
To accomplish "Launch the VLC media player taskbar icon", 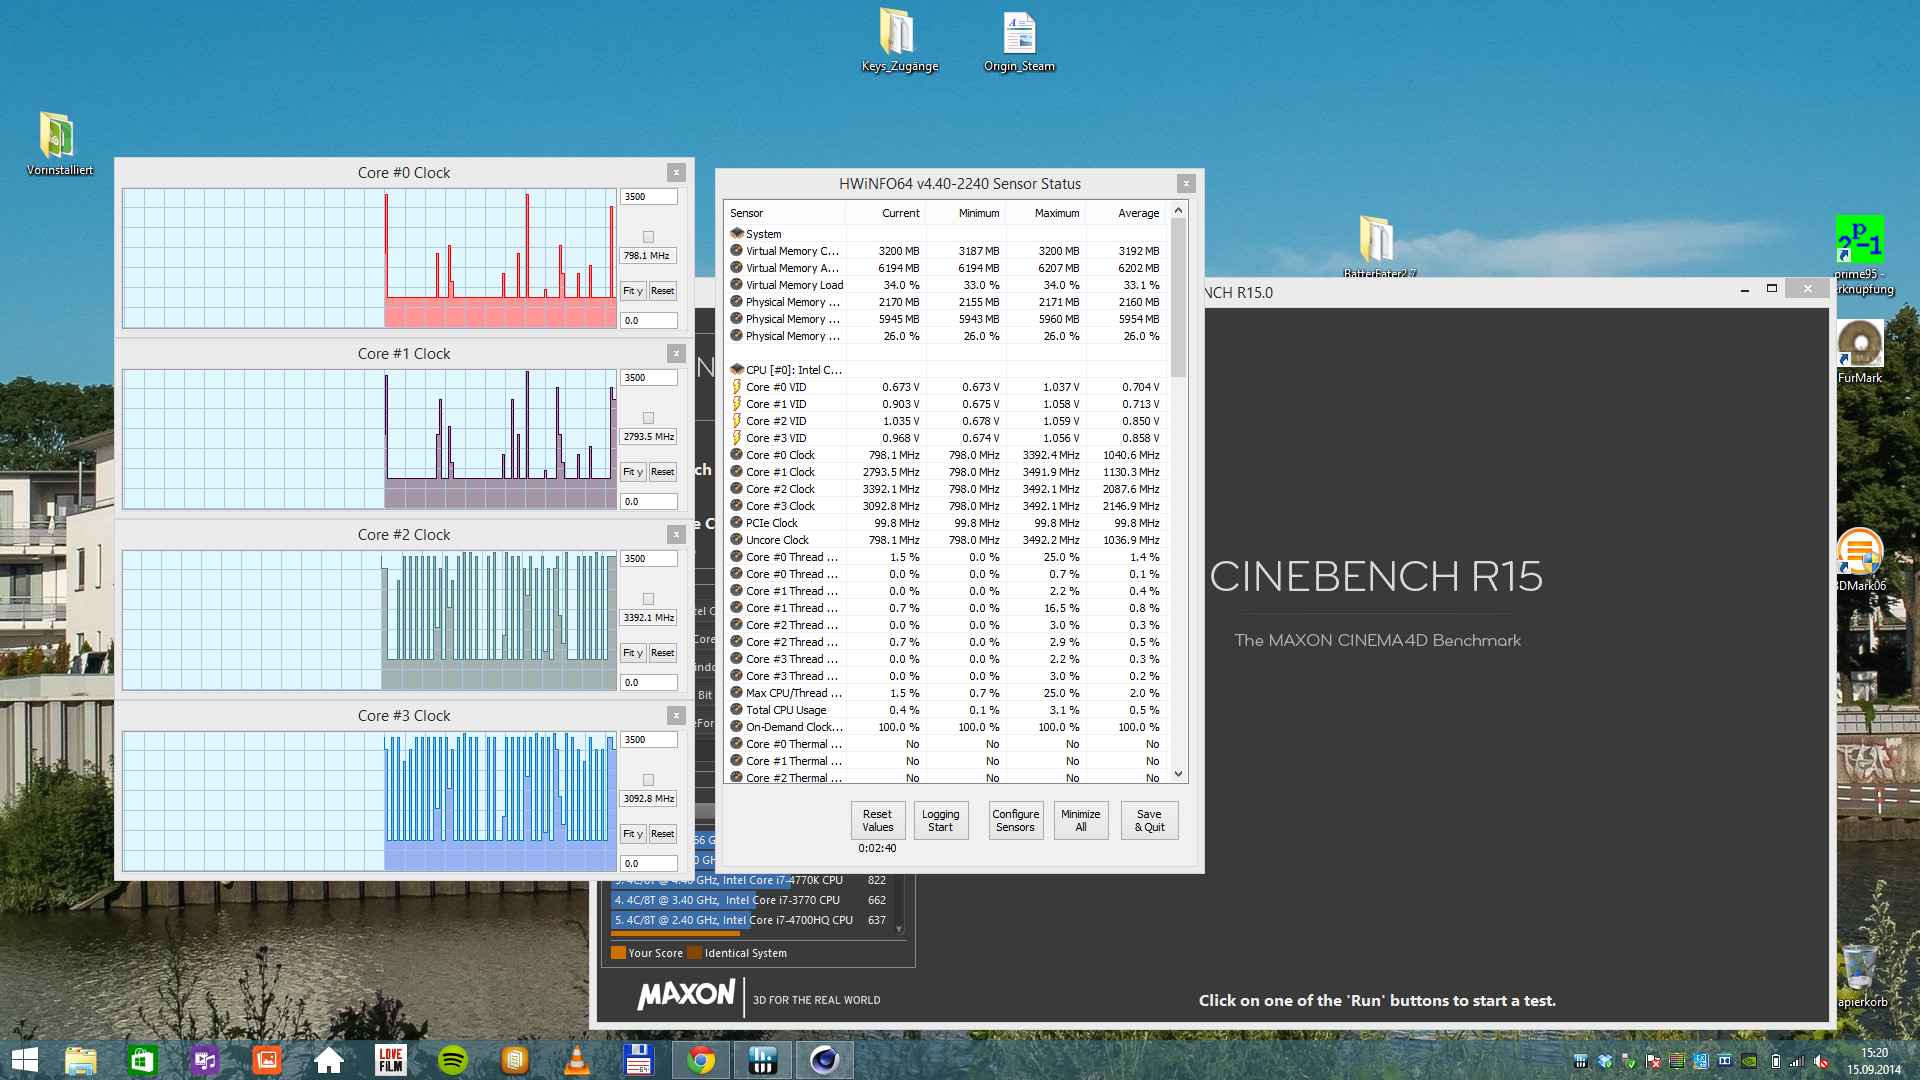I will click(577, 1060).
